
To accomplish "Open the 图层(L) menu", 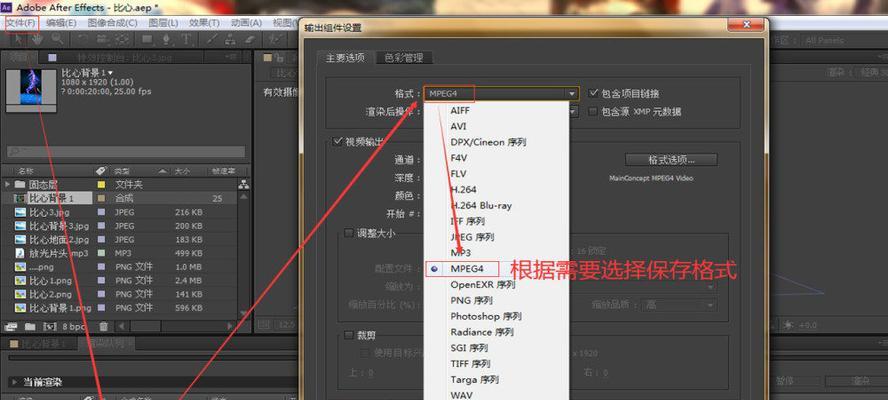I will click(x=163, y=23).
